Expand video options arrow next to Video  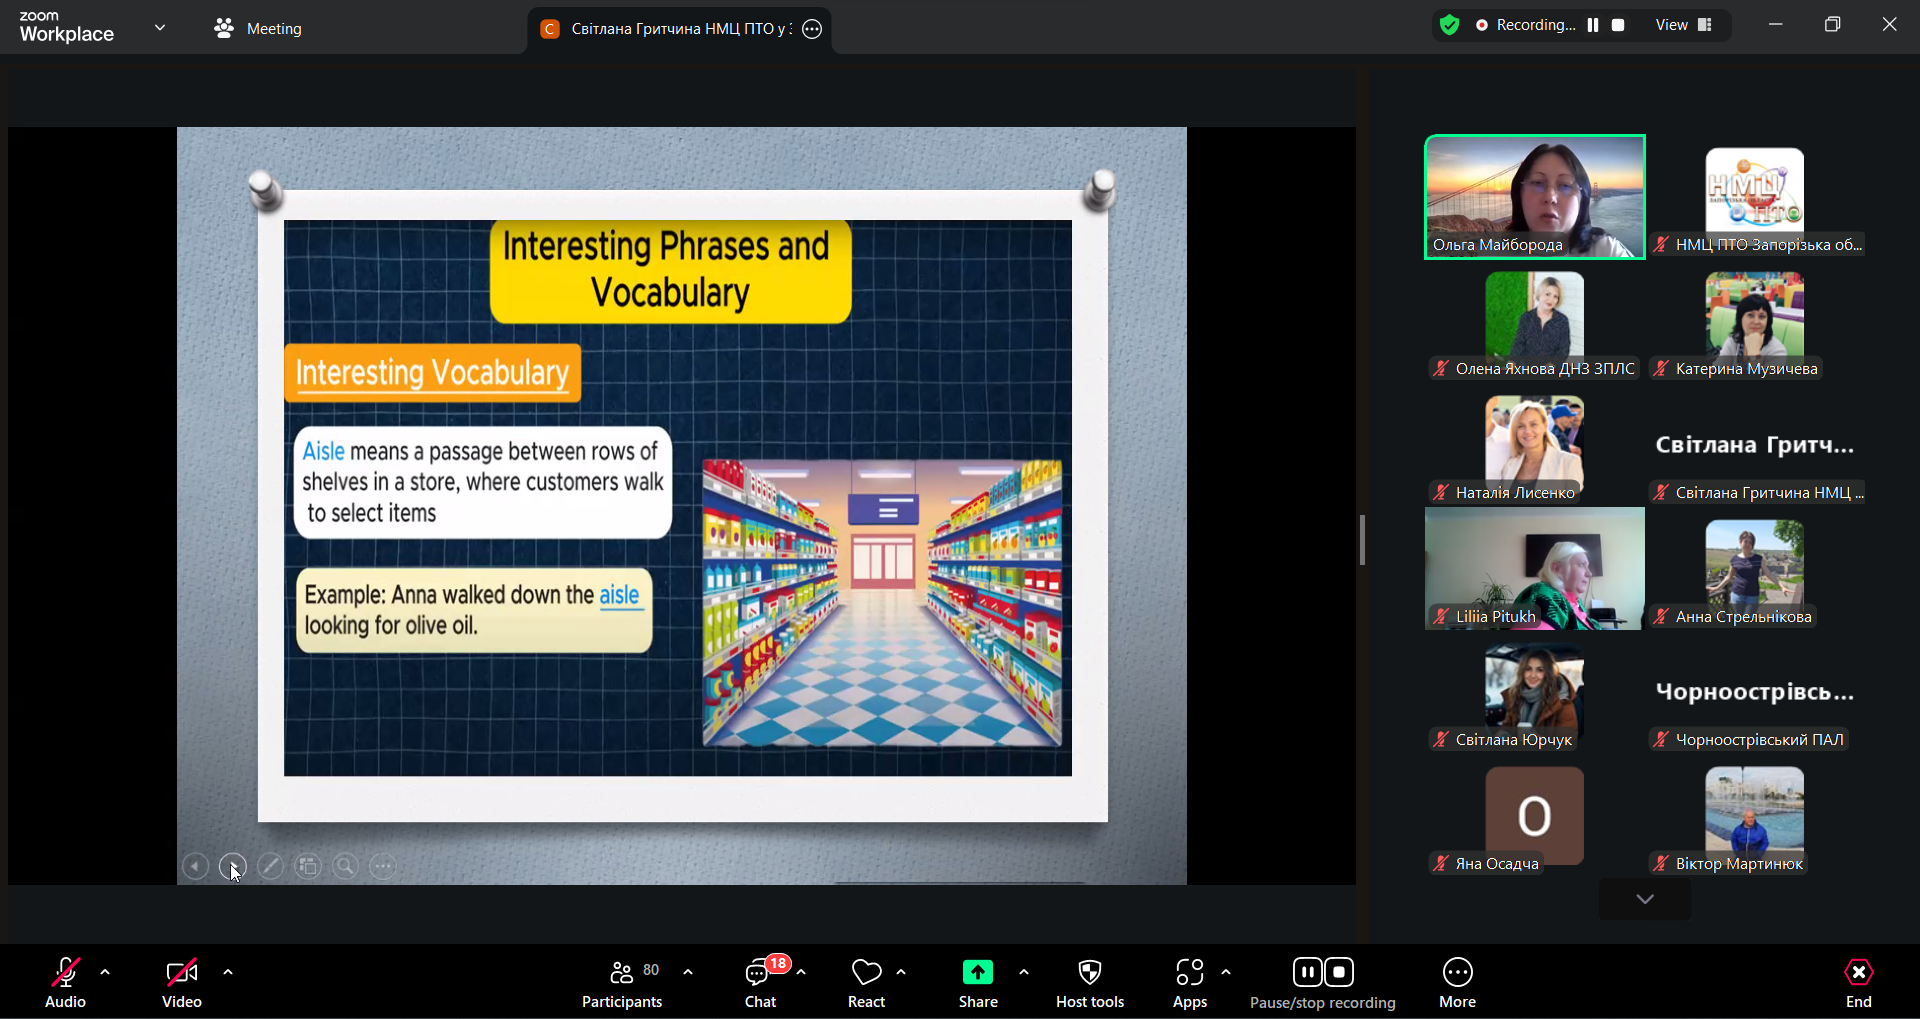click(228, 972)
